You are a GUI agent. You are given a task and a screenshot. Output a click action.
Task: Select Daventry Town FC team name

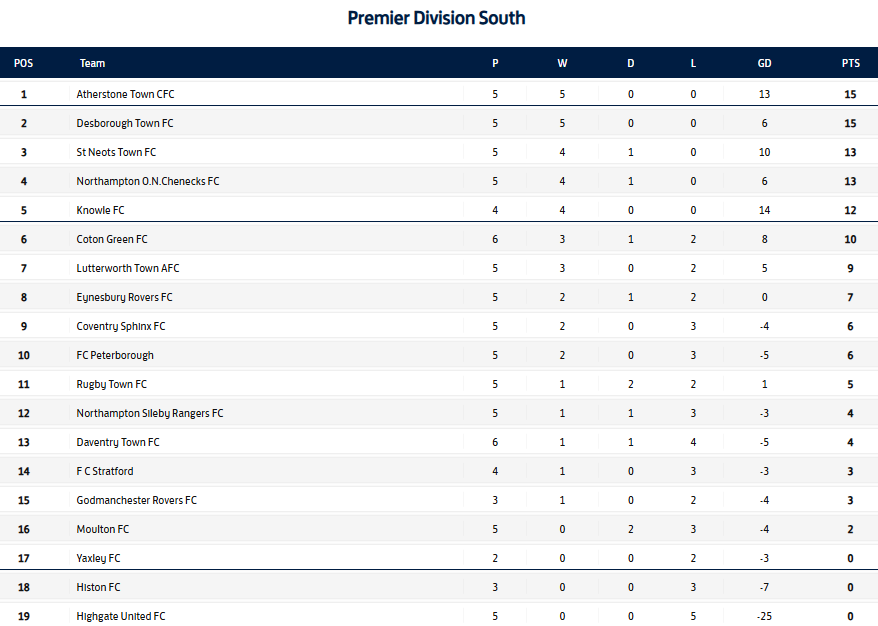118,442
